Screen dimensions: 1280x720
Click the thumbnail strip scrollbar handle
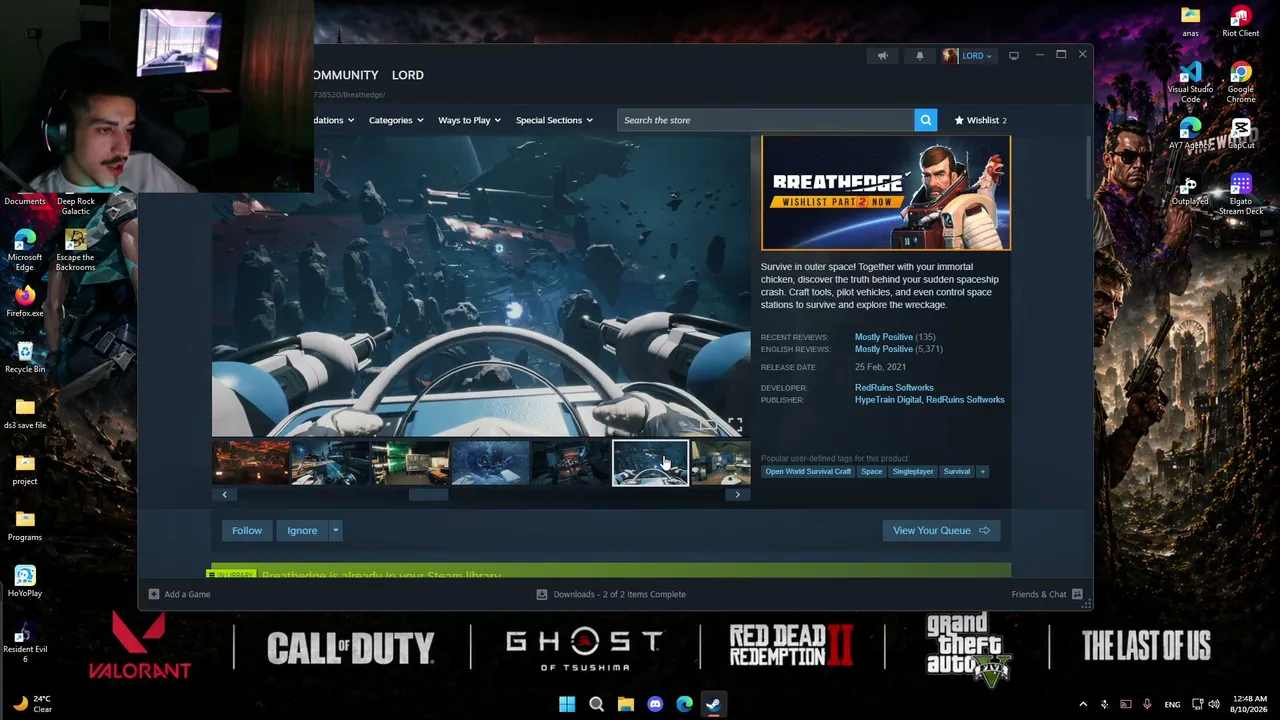429,495
